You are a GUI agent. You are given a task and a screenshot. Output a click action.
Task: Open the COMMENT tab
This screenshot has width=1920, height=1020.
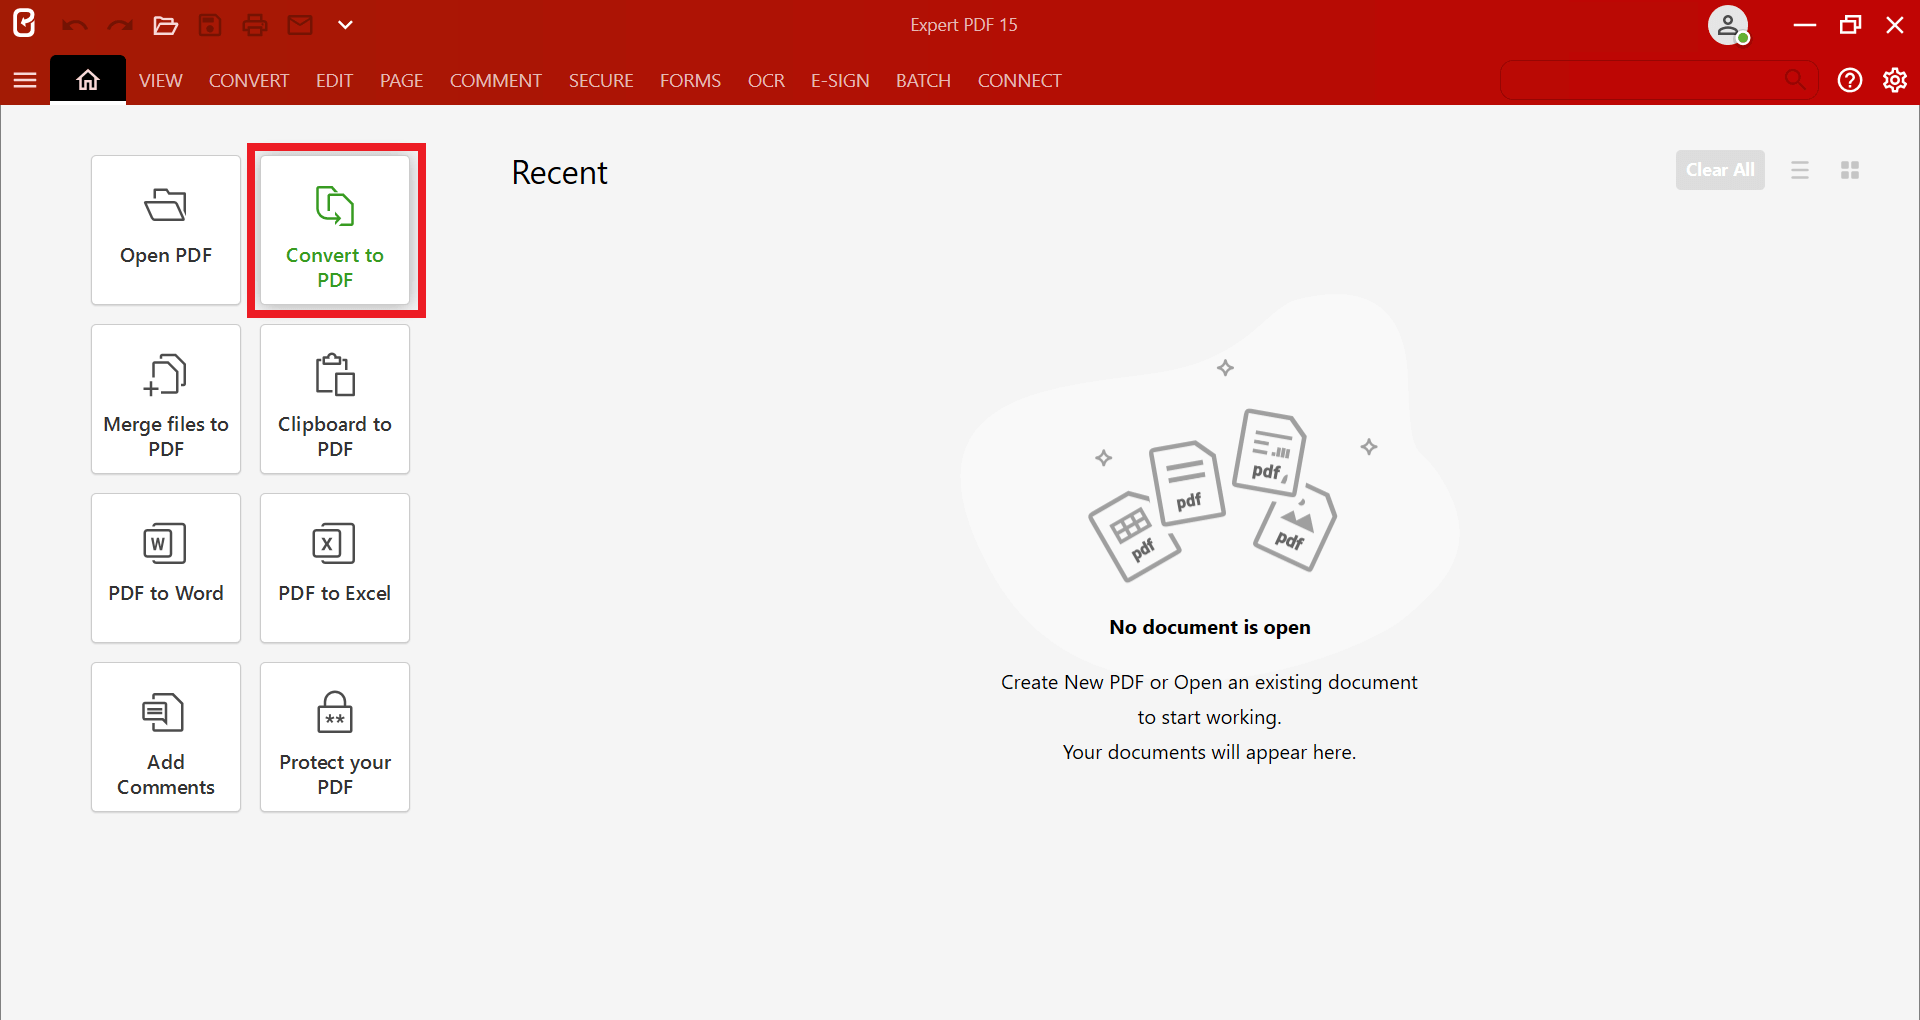tap(496, 80)
